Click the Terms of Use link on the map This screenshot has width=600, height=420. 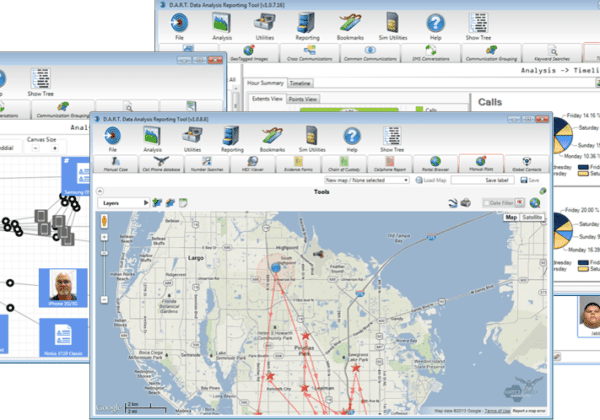click(497, 411)
